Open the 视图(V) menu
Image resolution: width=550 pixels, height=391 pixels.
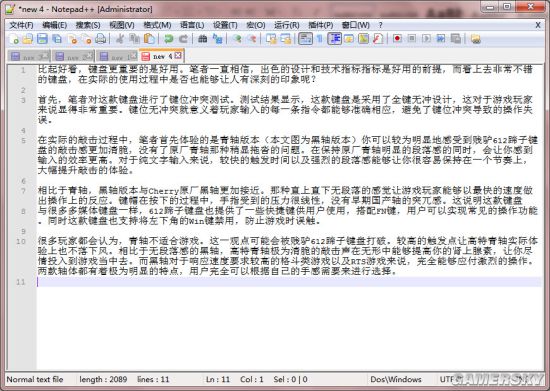[x=122, y=25]
